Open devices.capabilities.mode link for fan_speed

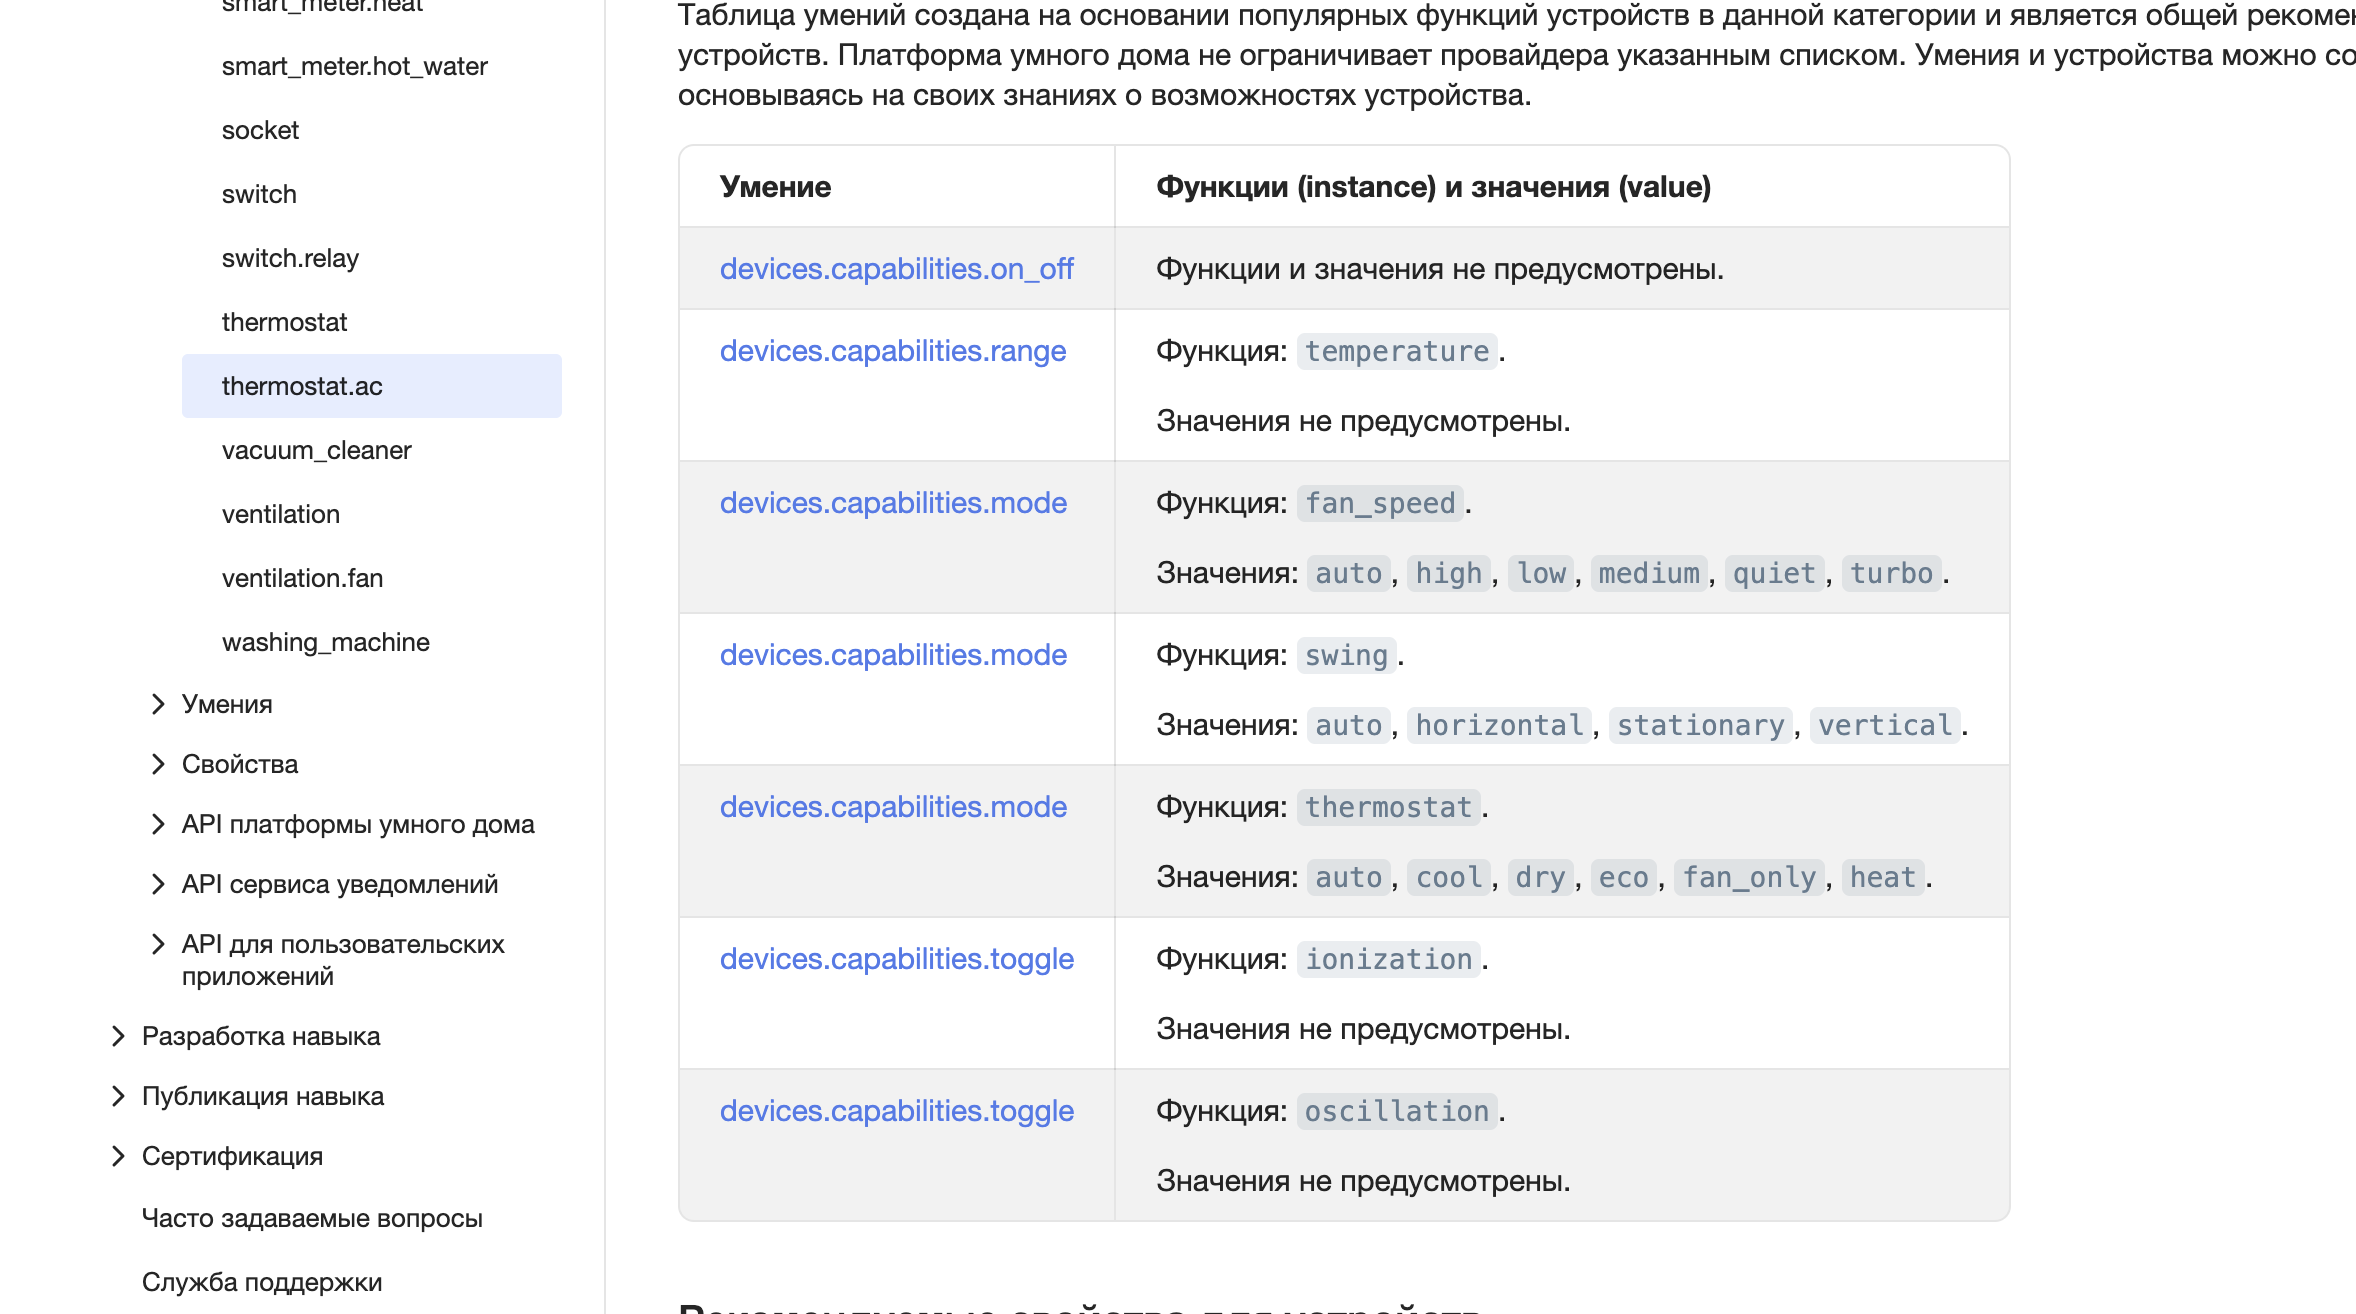[893, 503]
